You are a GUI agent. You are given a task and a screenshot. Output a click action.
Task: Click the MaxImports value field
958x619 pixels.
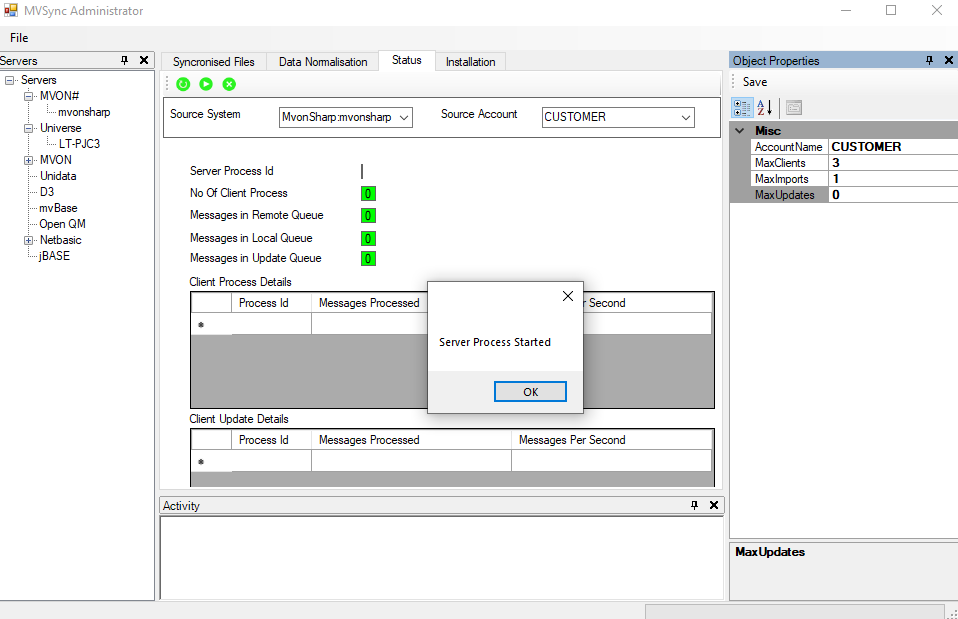893,178
